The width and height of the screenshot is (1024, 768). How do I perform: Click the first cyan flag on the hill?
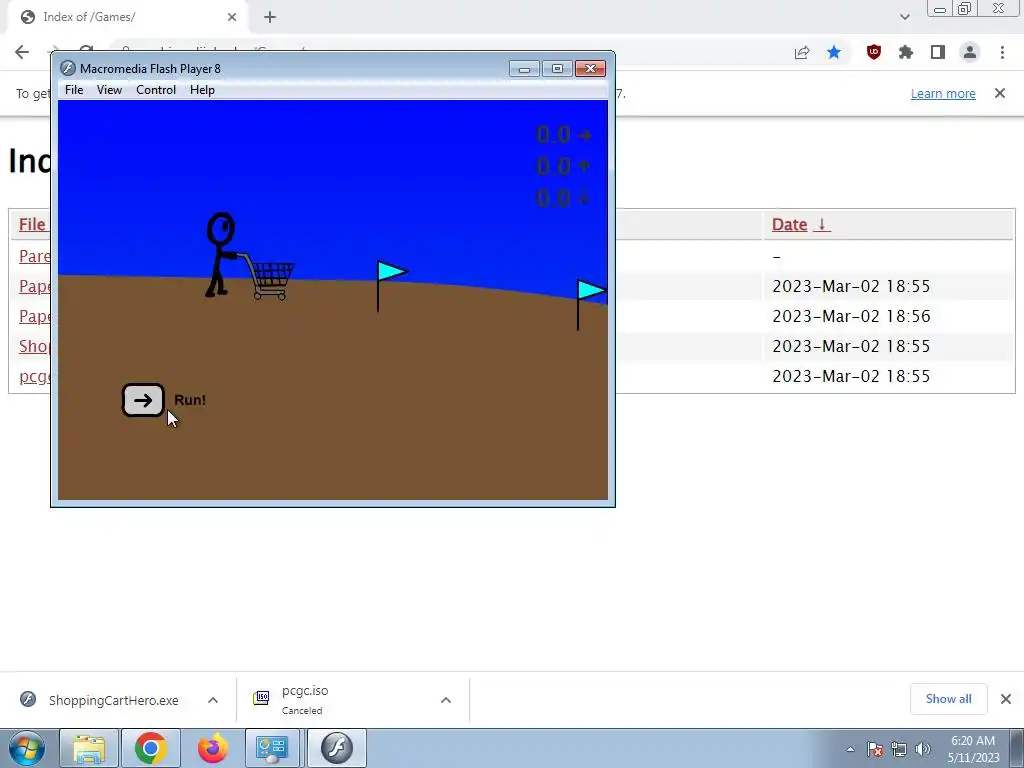(x=392, y=285)
